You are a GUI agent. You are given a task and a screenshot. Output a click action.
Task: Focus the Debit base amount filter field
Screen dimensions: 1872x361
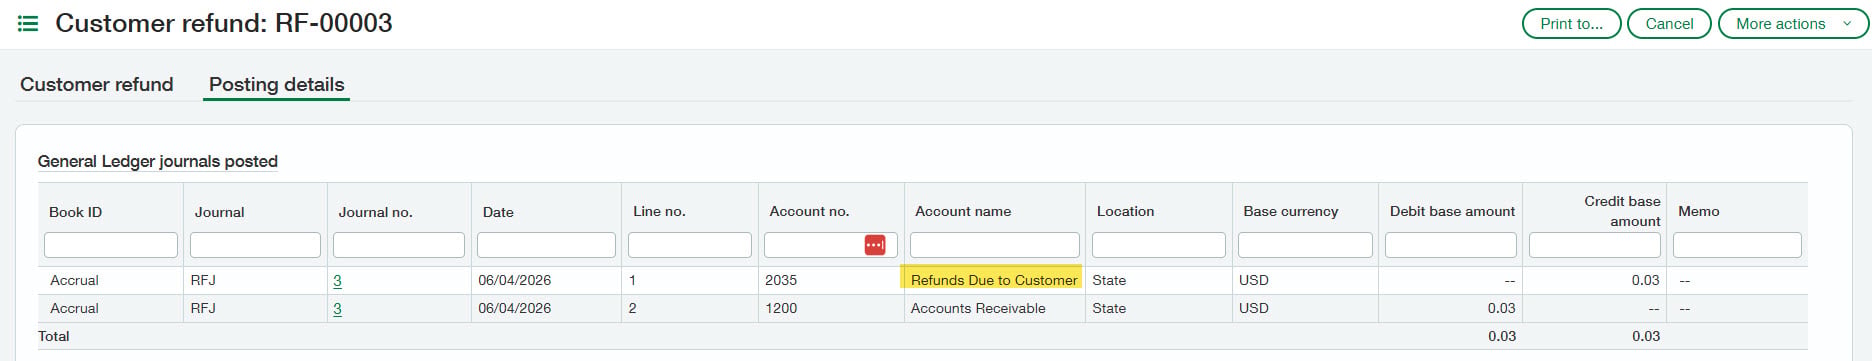click(x=1450, y=245)
